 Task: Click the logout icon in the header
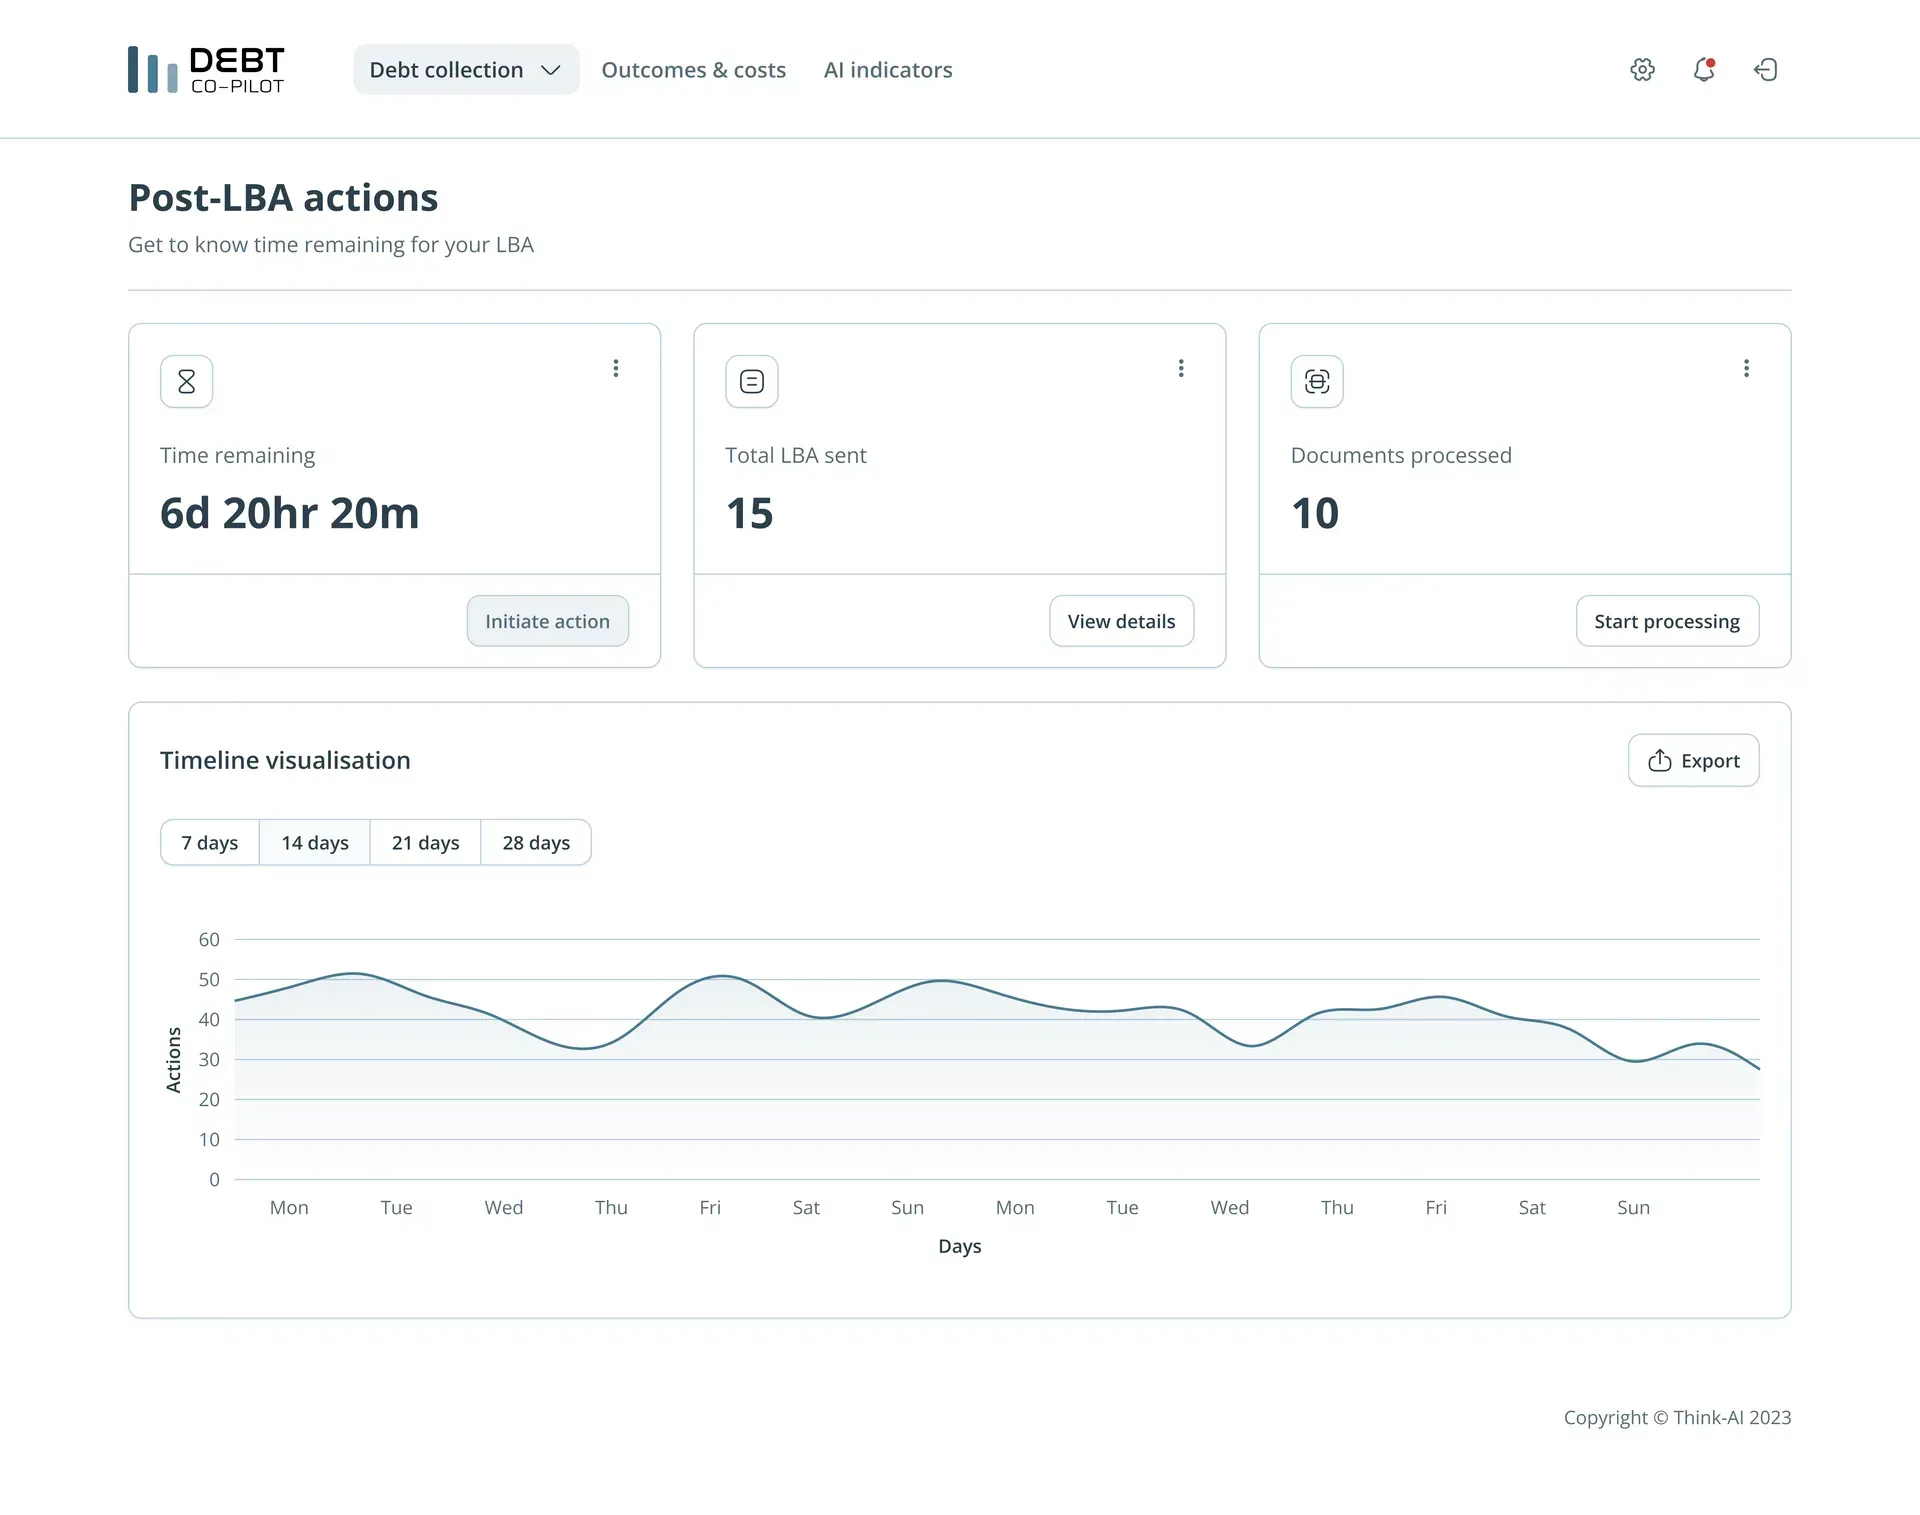click(x=1766, y=69)
